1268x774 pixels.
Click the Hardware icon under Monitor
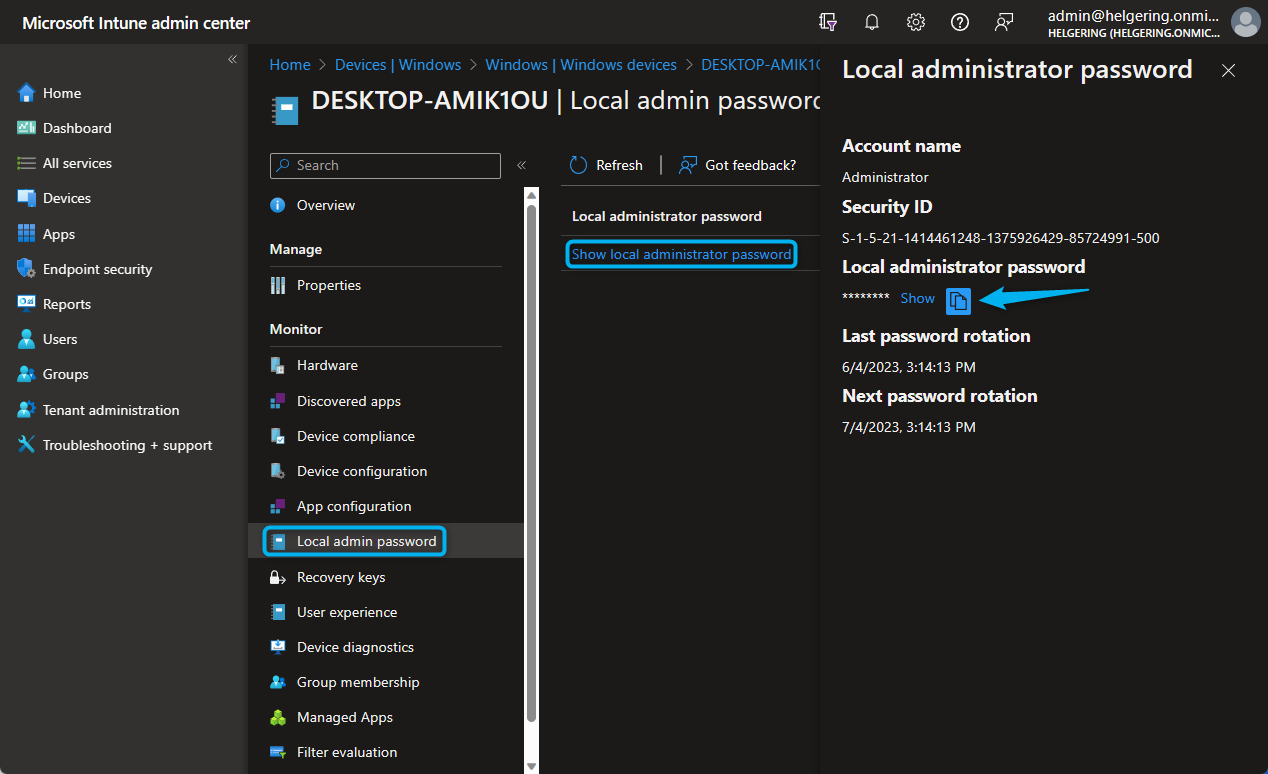pyautogui.click(x=278, y=365)
